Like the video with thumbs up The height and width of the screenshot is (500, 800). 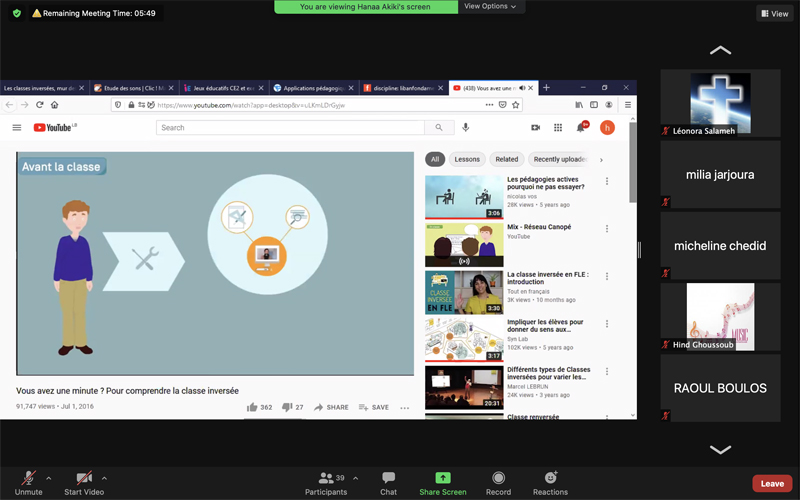click(x=259, y=407)
